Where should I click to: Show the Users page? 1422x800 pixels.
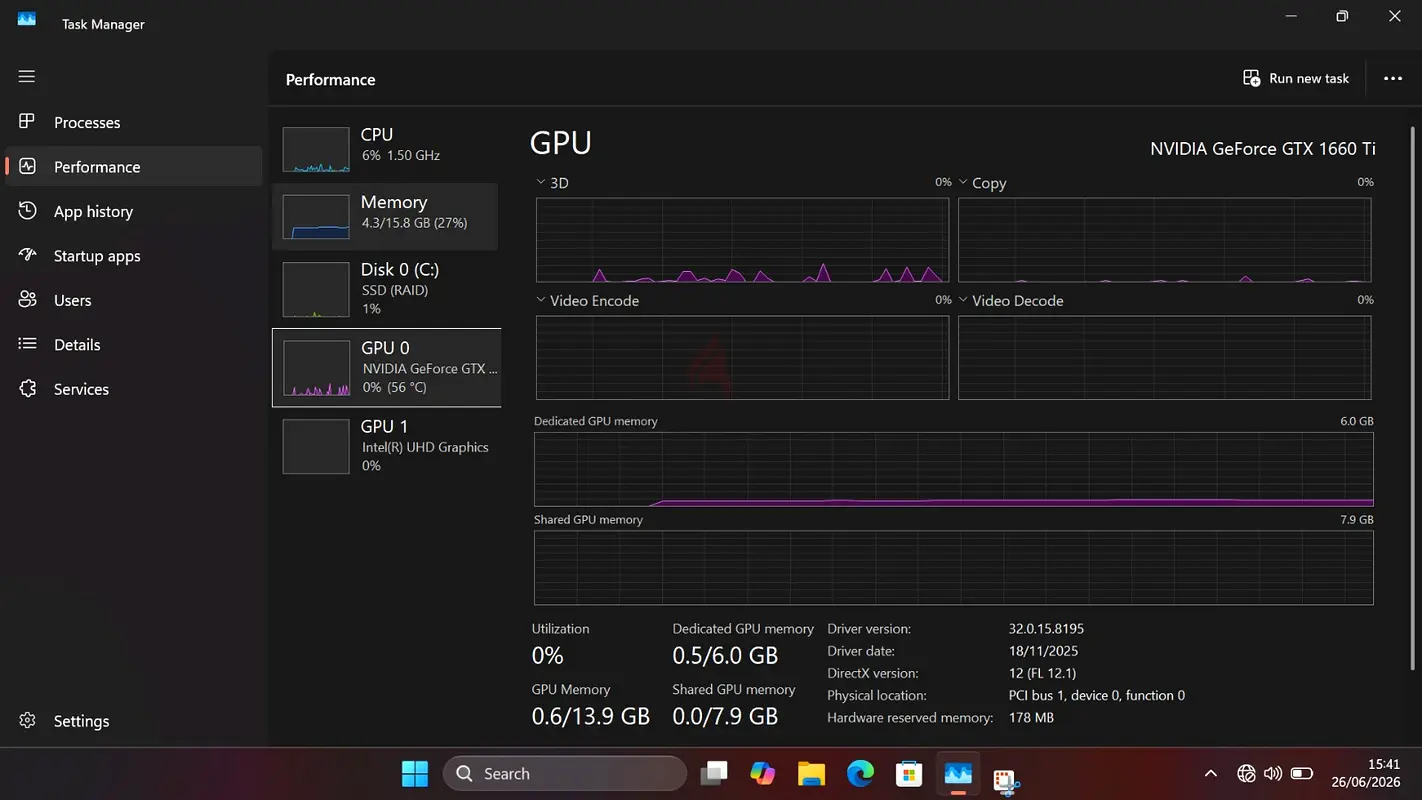(134, 300)
